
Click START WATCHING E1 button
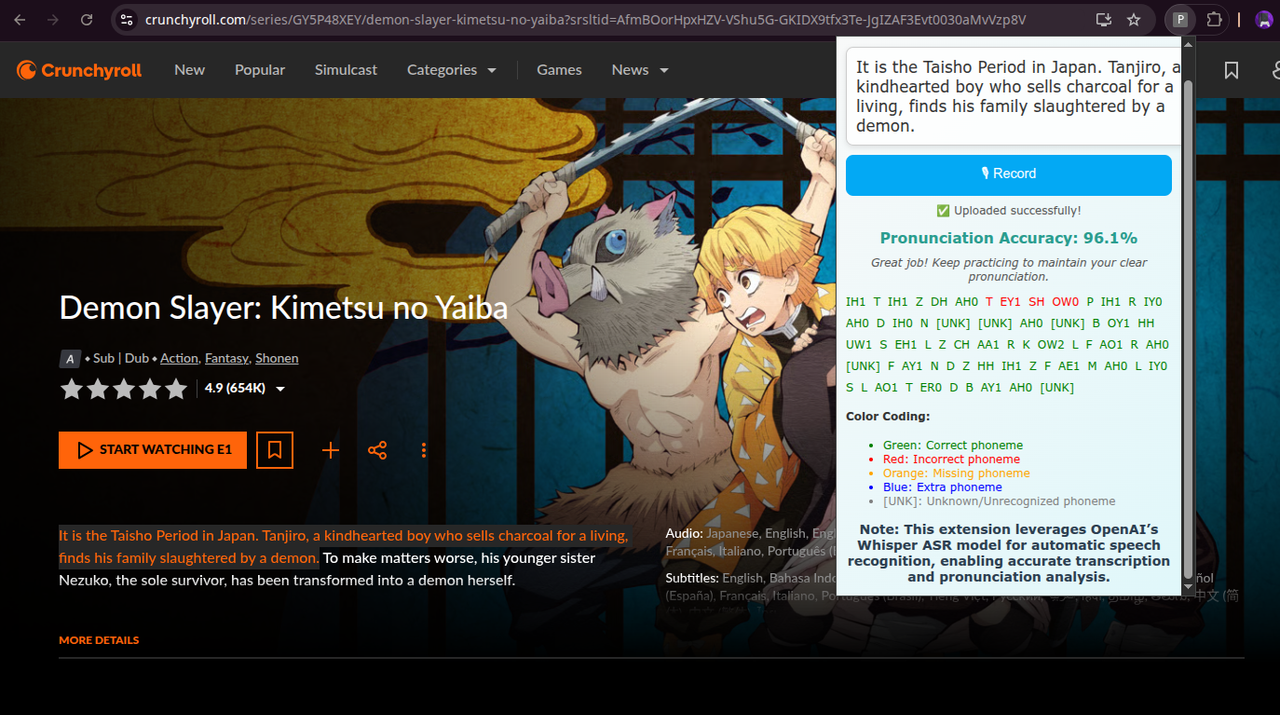click(153, 450)
